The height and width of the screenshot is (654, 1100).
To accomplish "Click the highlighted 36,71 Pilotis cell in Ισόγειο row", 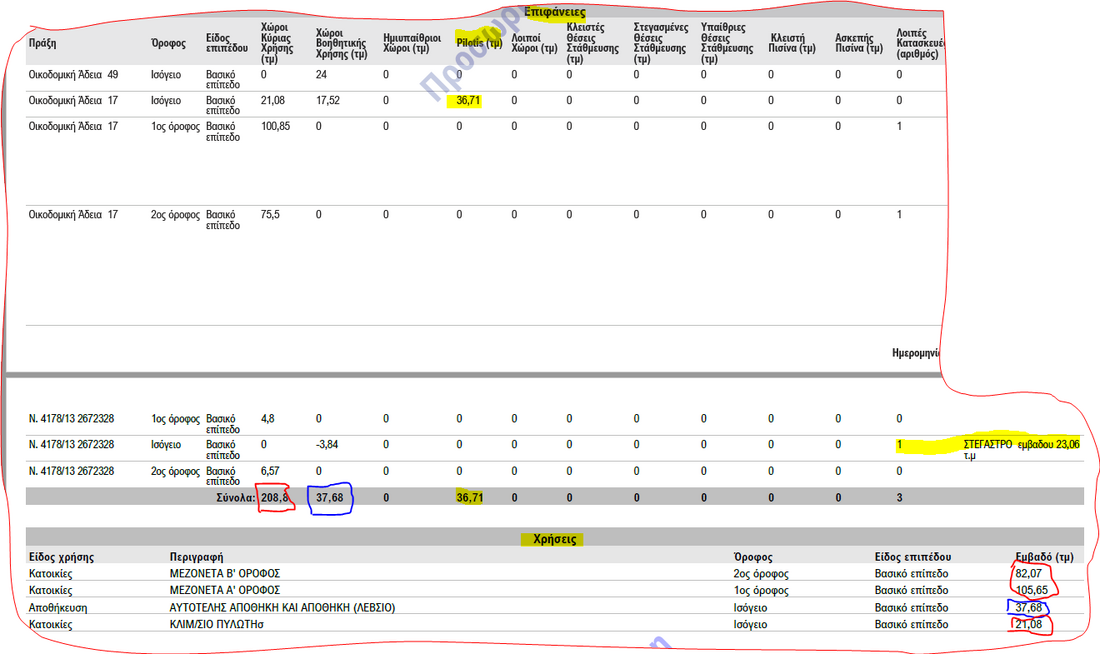I will (x=469, y=101).
